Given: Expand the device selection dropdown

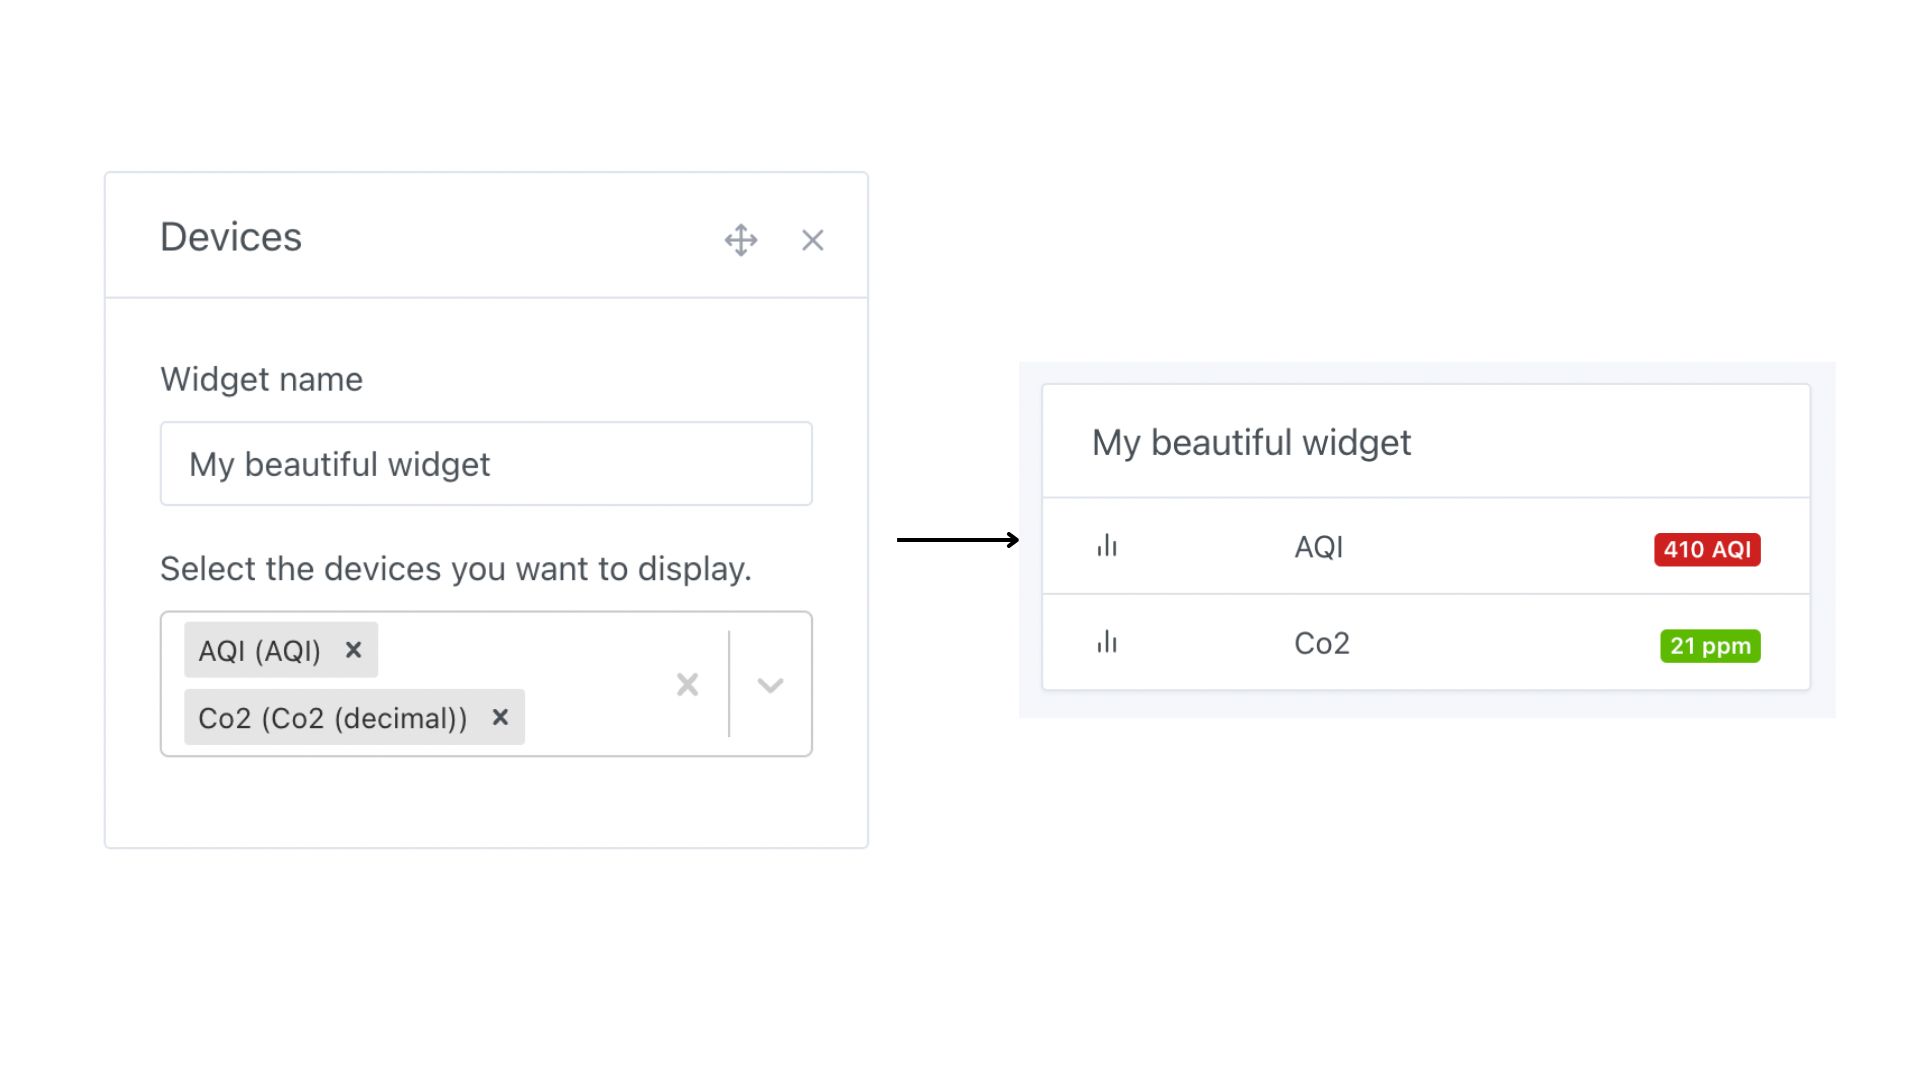Looking at the screenshot, I should pyautogui.click(x=770, y=685).
